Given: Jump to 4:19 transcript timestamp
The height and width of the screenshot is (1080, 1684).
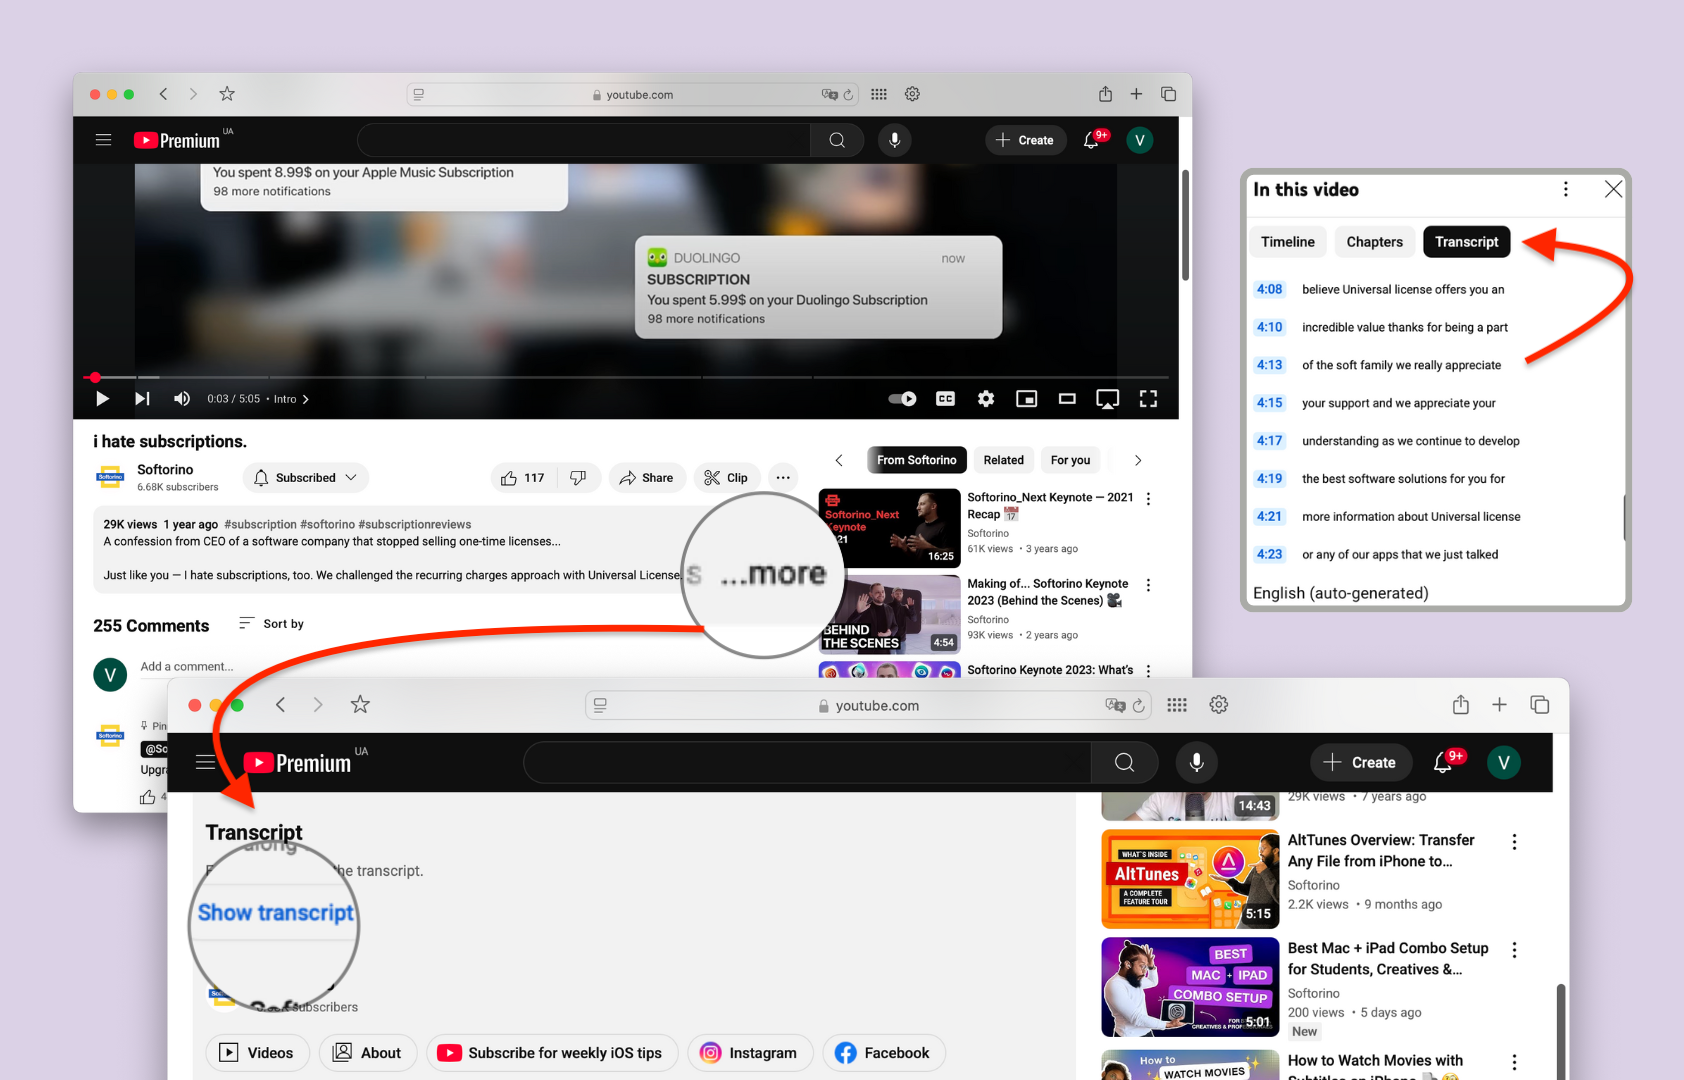Looking at the screenshot, I should (1269, 479).
